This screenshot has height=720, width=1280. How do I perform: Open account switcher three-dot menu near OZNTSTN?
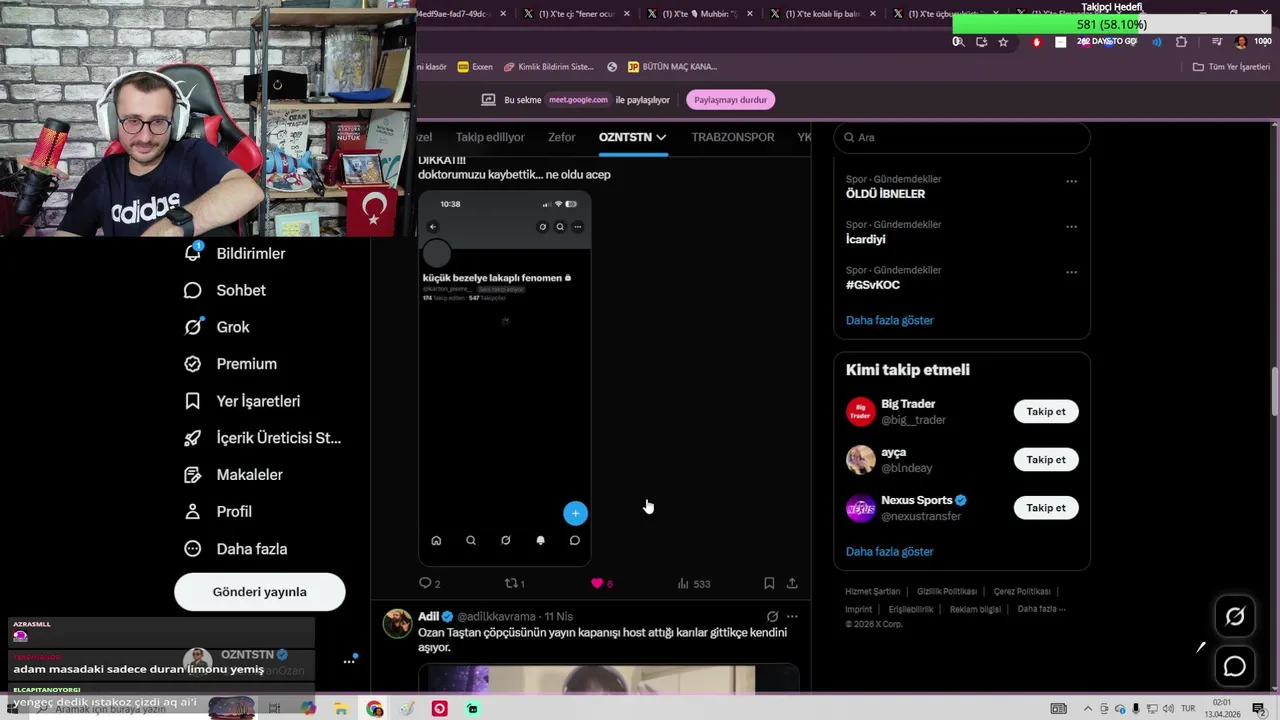[x=349, y=661]
